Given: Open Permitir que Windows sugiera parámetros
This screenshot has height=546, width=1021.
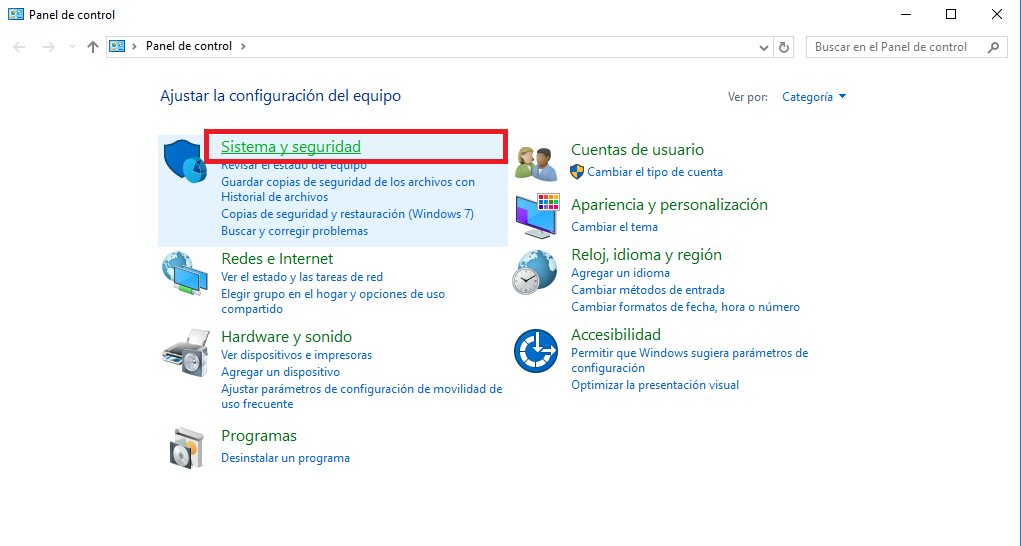Looking at the screenshot, I should coord(690,361).
